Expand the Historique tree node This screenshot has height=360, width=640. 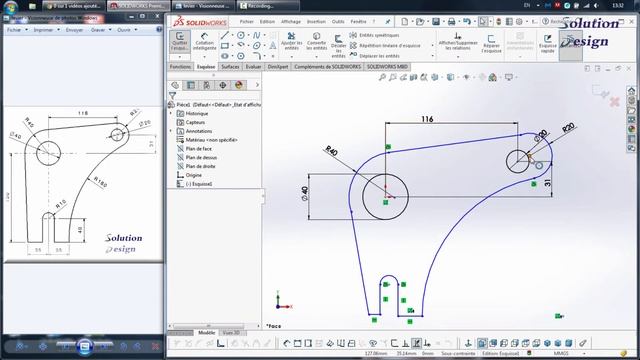171,113
